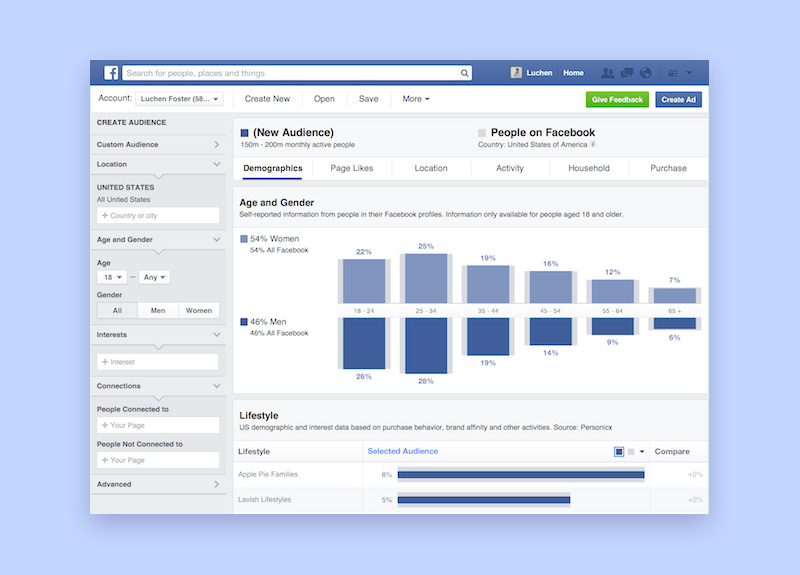Switch to the Purchase tab
The image size is (800, 575).
668,168
